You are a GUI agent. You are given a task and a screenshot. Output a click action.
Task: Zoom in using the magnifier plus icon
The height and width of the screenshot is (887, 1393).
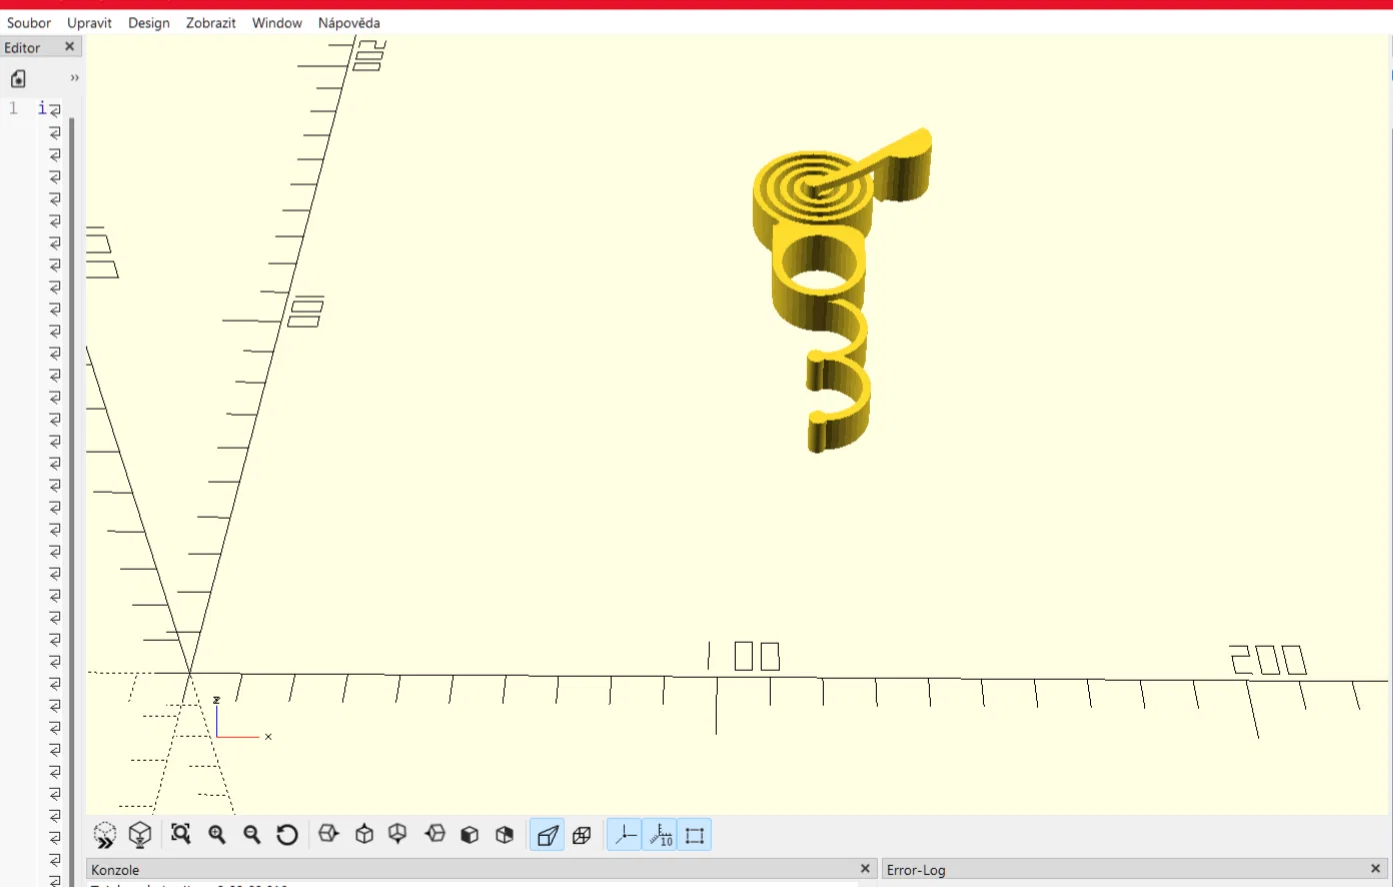tap(217, 834)
